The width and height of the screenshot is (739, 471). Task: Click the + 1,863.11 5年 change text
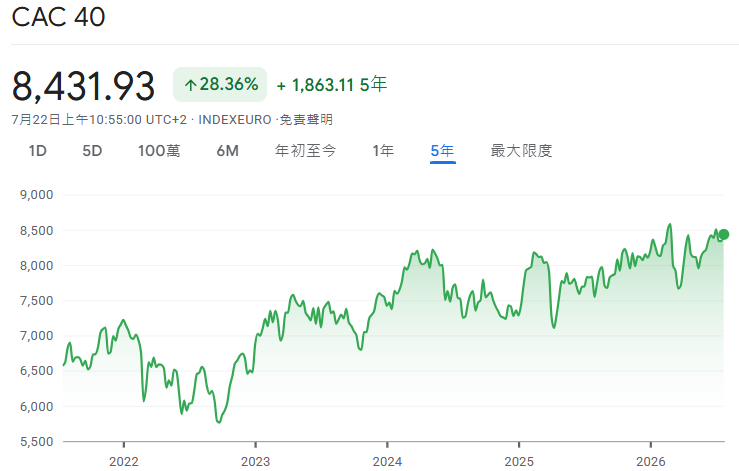point(332,85)
